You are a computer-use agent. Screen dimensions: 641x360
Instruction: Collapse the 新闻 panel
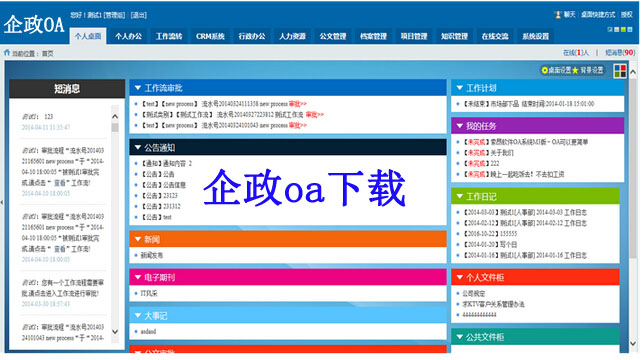click(138, 239)
